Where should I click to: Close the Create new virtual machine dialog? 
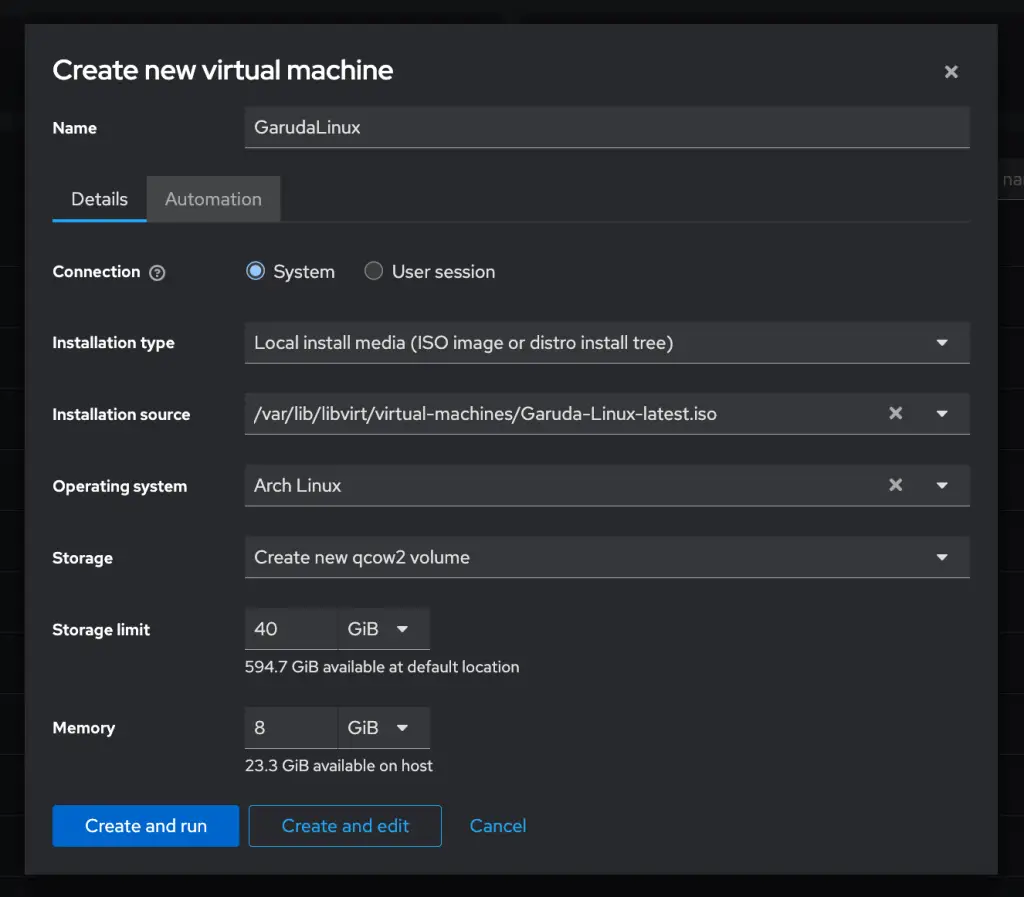tap(950, 71)
